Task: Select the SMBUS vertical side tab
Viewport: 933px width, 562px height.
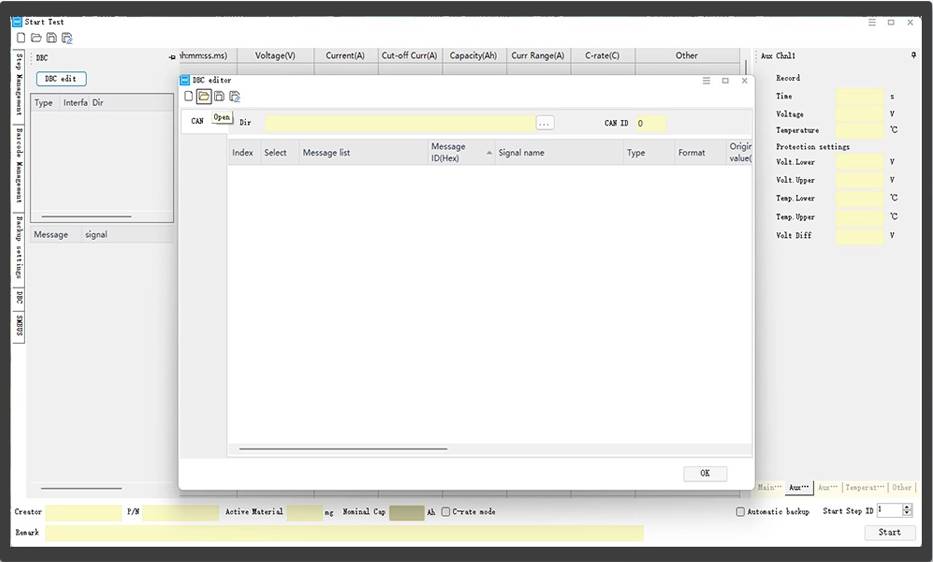Action: (19, 325)
